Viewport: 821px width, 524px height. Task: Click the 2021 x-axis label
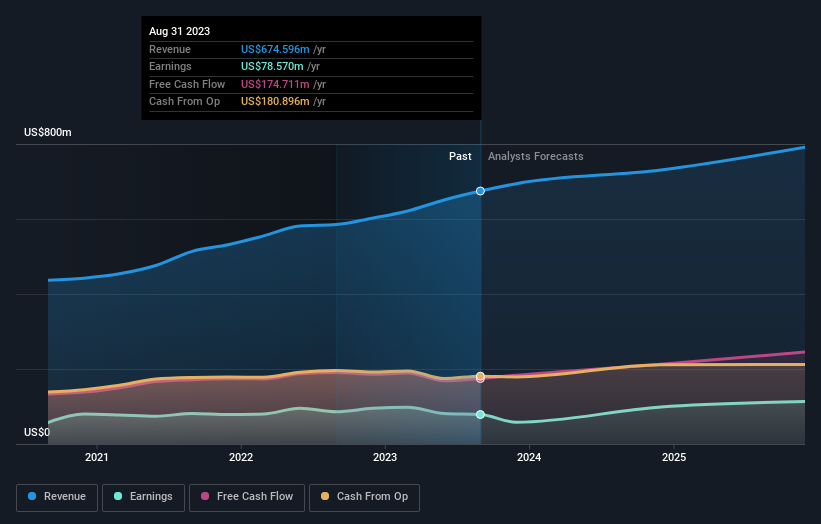tap(97, 457)
